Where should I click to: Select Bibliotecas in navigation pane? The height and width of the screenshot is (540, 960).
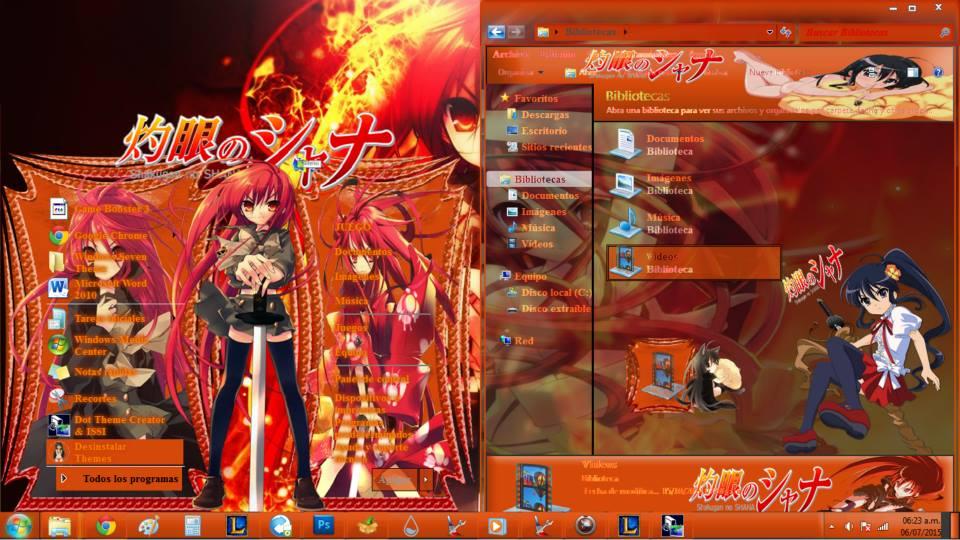[x=539, y=179]
